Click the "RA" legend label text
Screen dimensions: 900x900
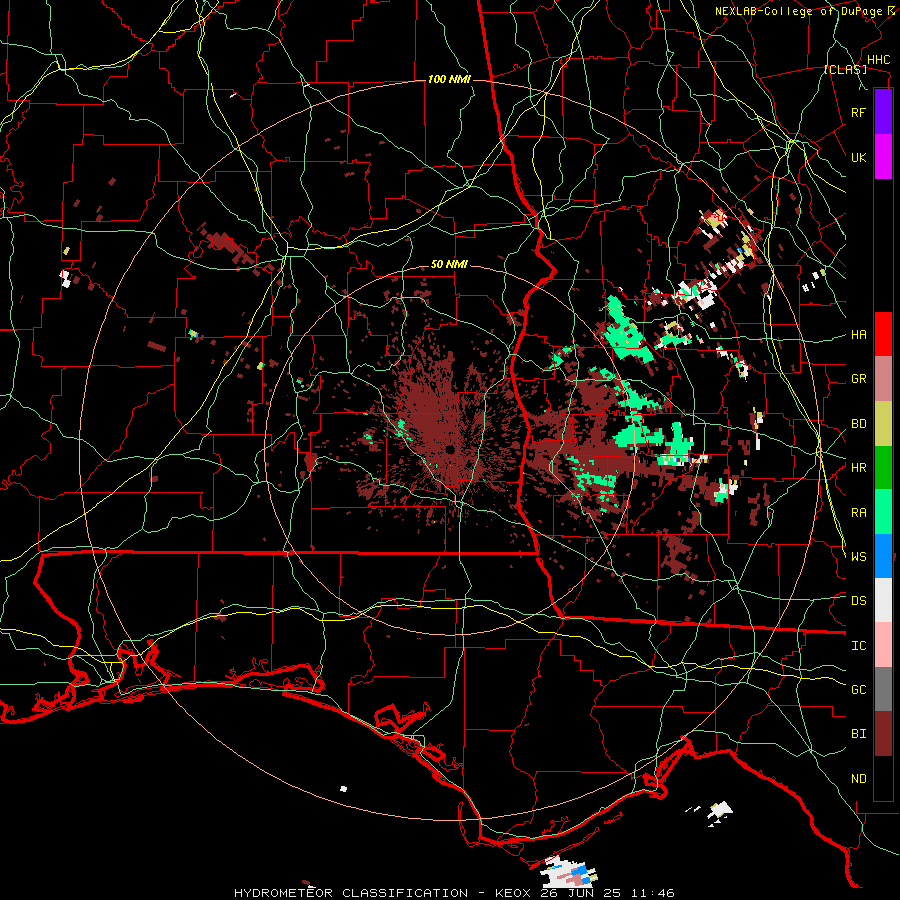(x=858, y=513)
